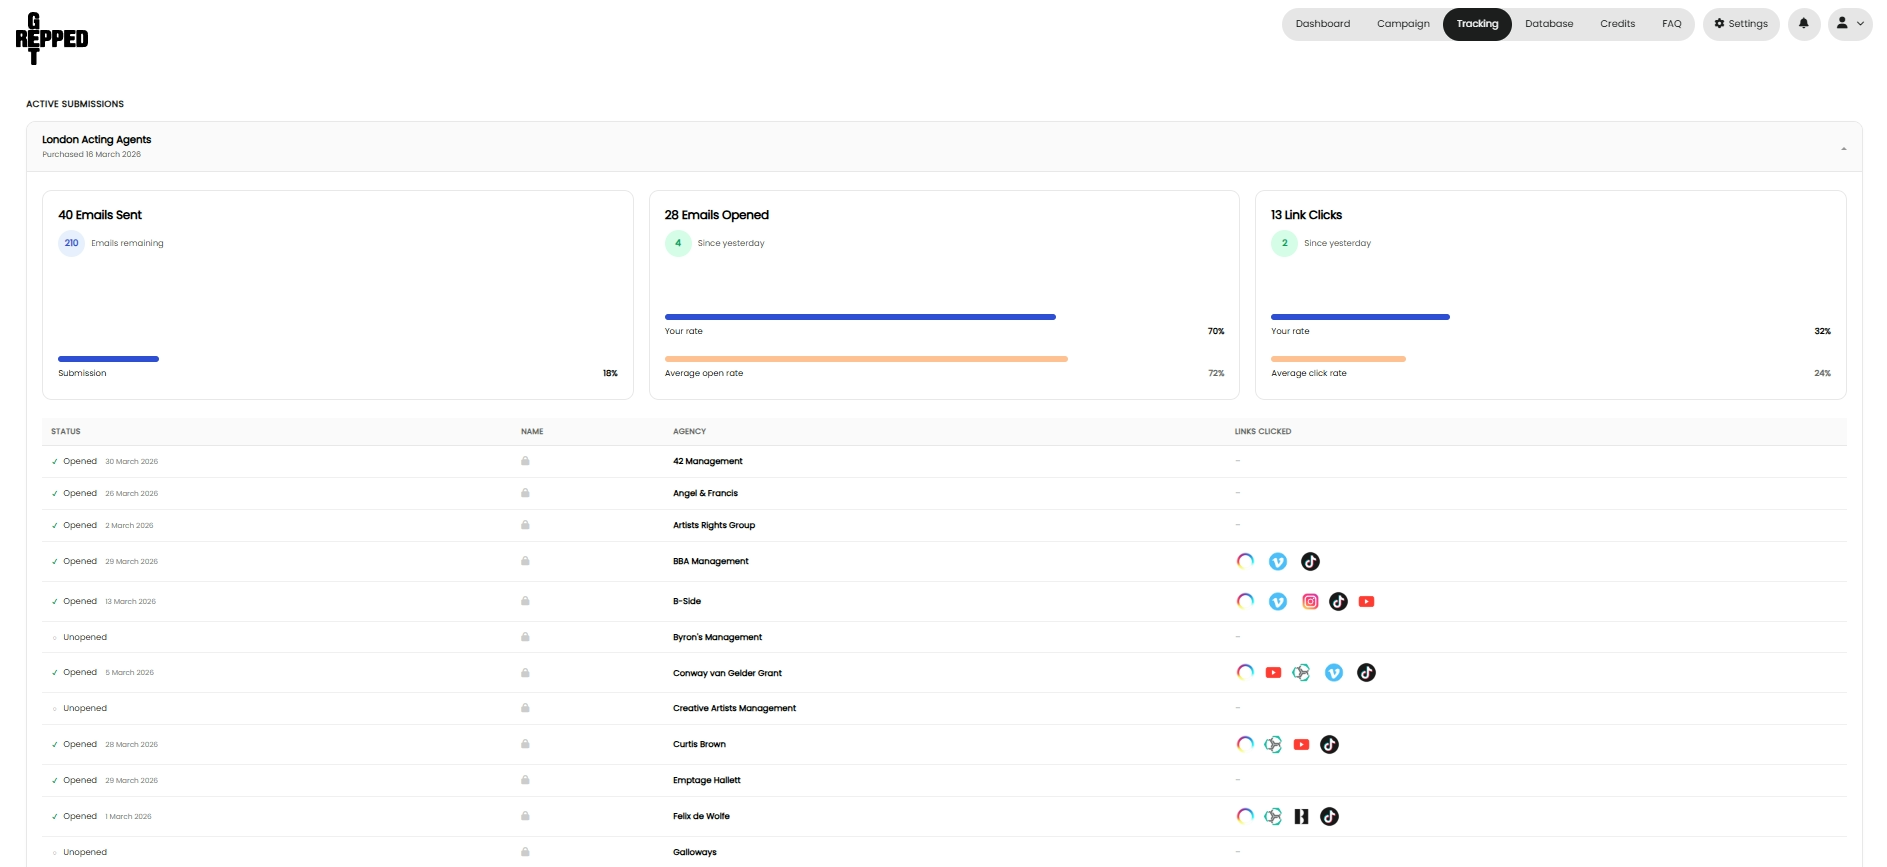Click hexagon icon in Conway van Gelder Grant row

[x=1301, y=673]
